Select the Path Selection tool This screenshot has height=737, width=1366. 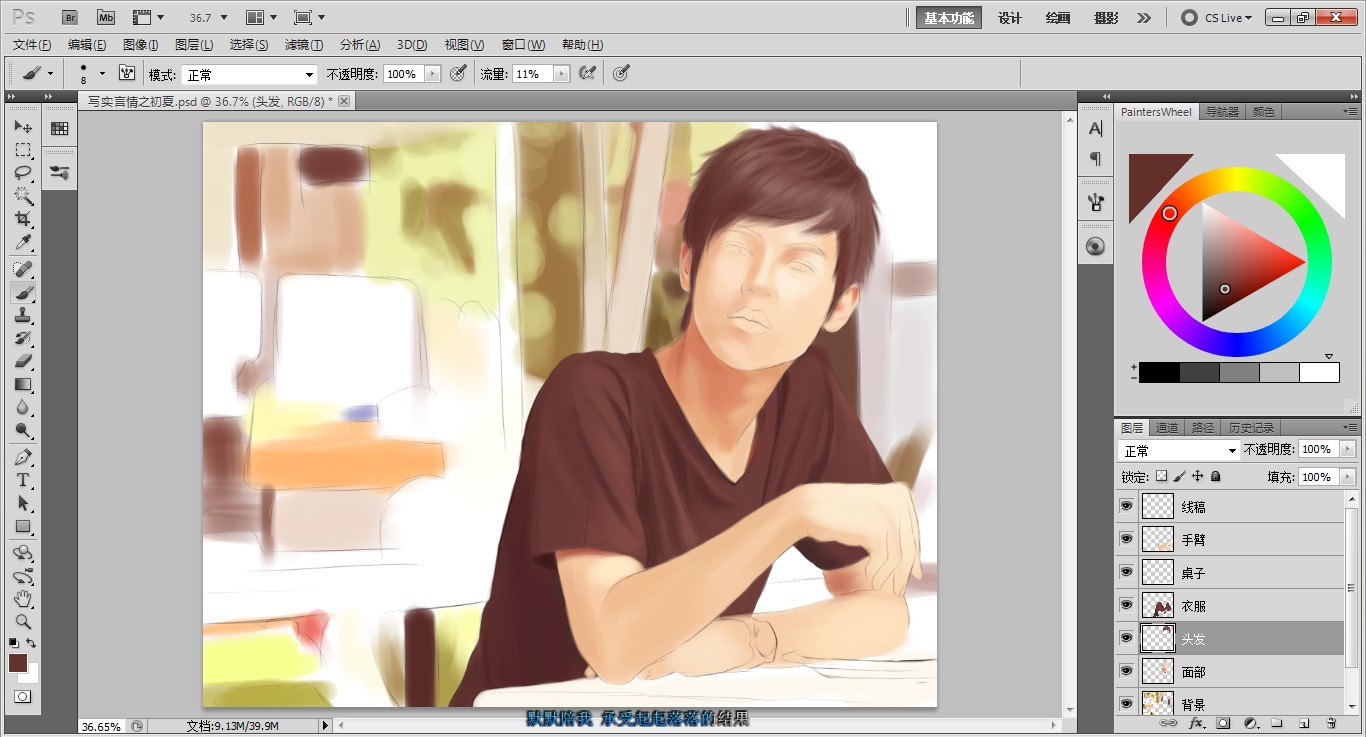23,503
